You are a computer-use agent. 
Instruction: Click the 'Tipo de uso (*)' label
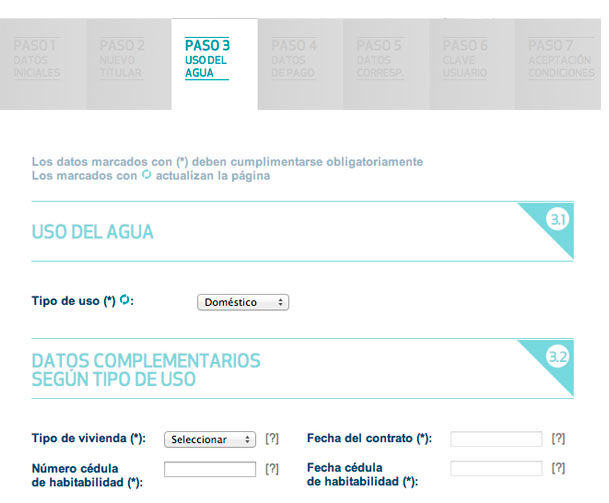click(74, 301)
